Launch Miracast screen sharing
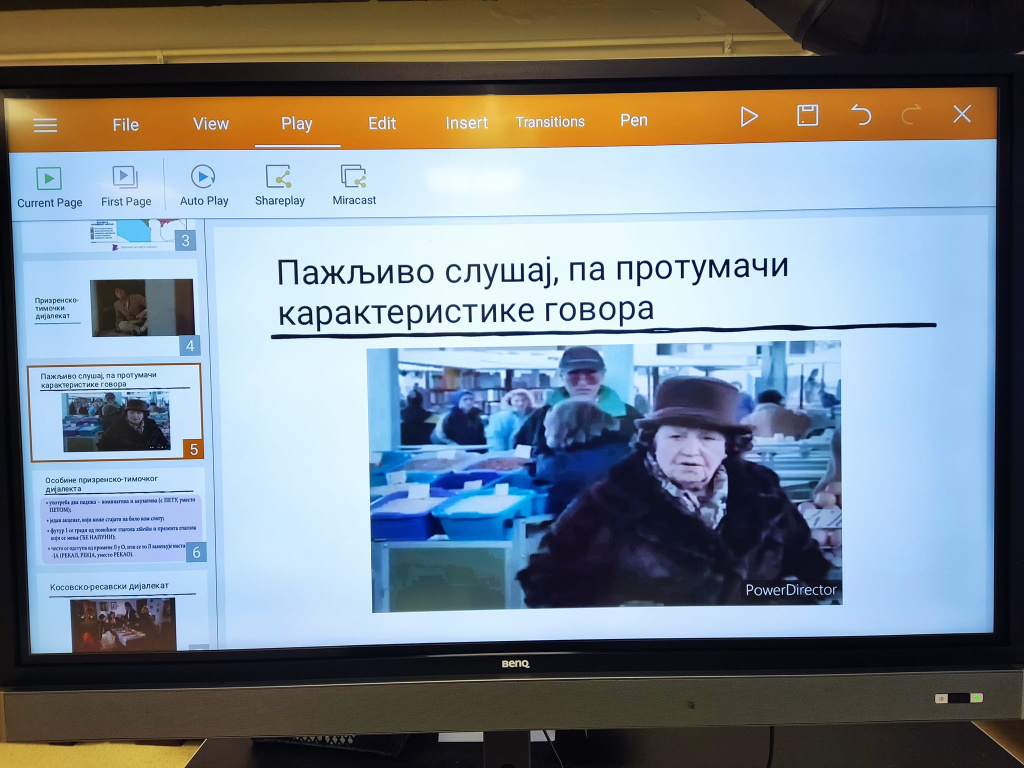This screenshot has width=1024, height=768. click(354, 185)
